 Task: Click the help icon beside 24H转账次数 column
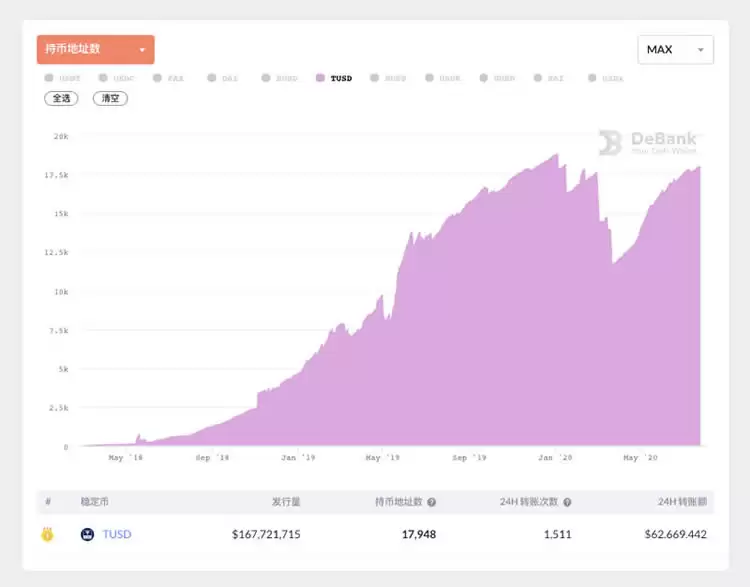tap(567, 502)
